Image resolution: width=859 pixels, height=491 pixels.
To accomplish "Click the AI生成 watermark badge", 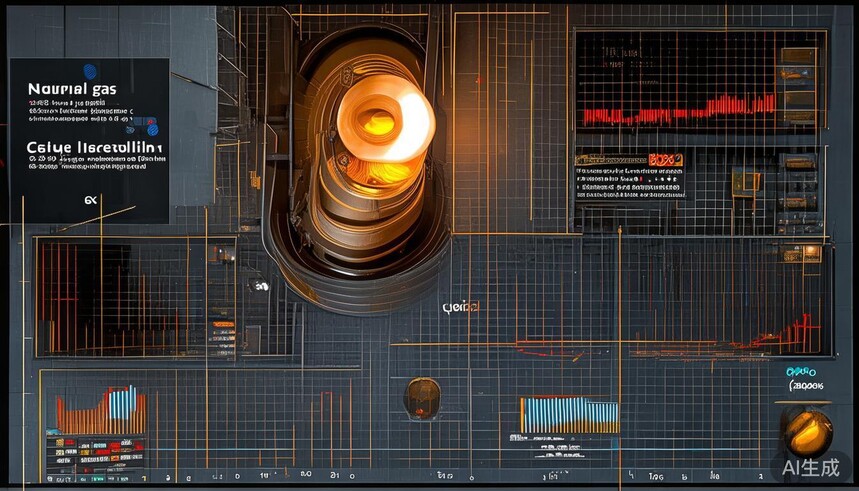I will tap(810, 465).
